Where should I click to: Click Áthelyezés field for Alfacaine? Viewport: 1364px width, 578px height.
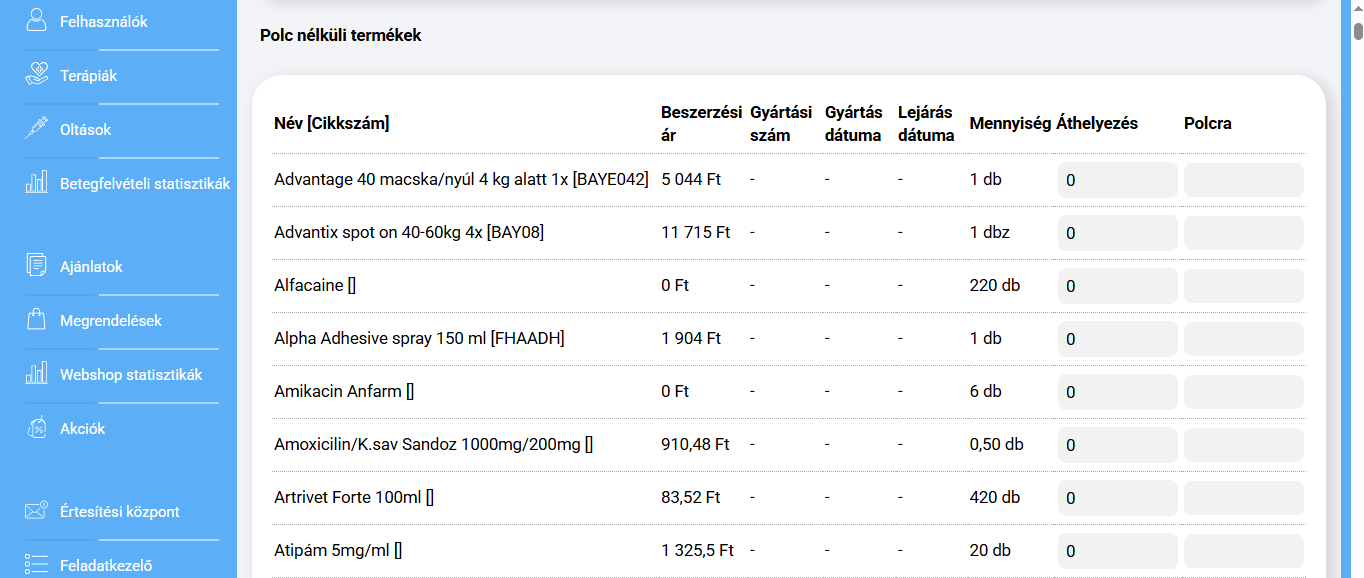tap(1117, 286)
